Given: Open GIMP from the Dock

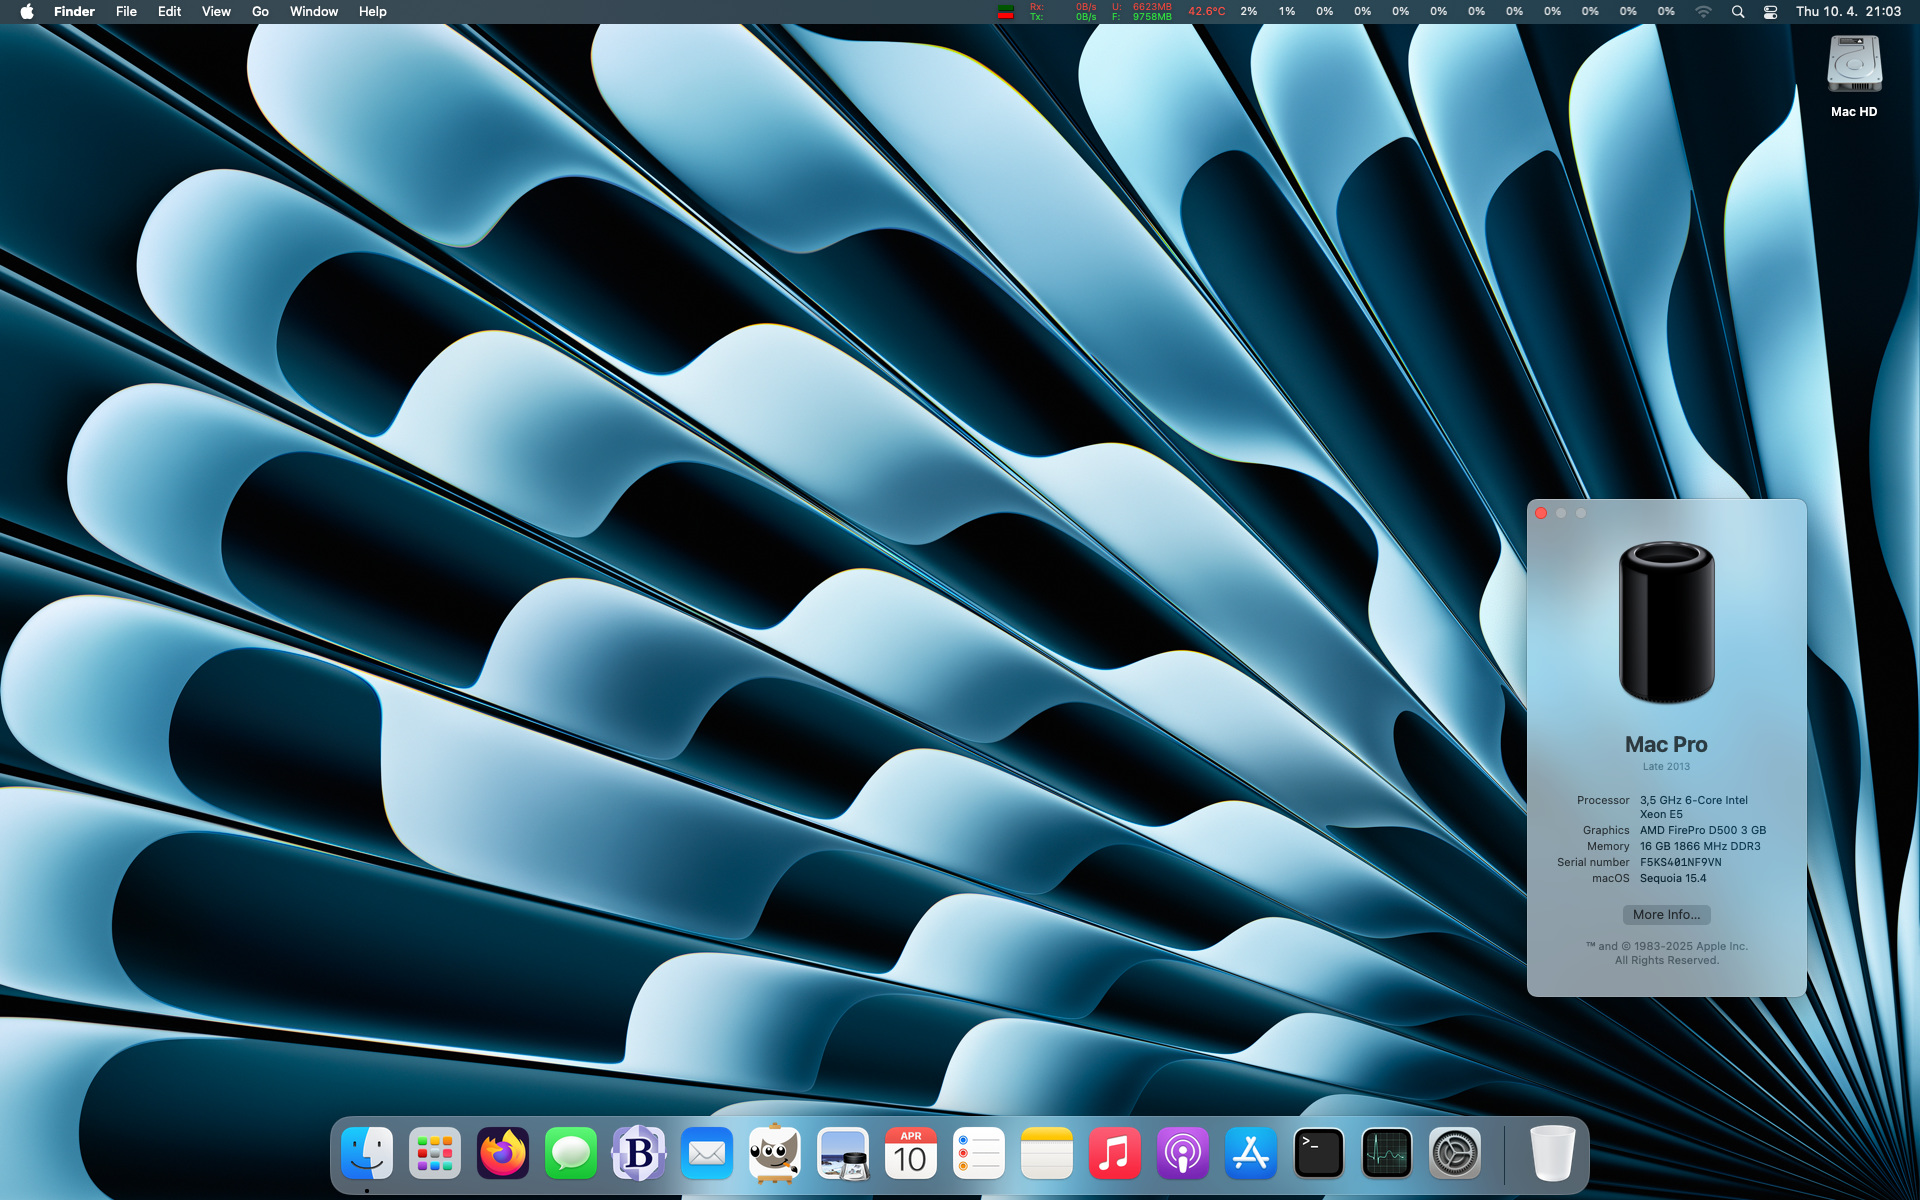Looking at the screenshot, I should click(x=774, y=1154).
